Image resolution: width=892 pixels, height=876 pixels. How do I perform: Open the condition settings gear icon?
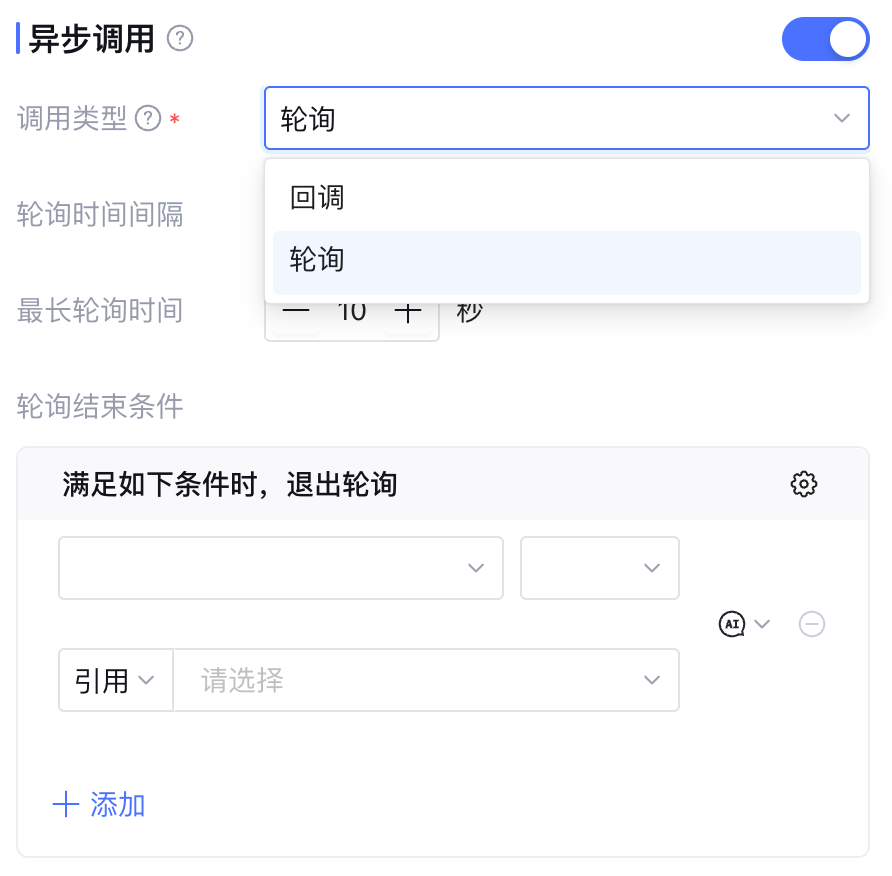[x=803, y=485]
